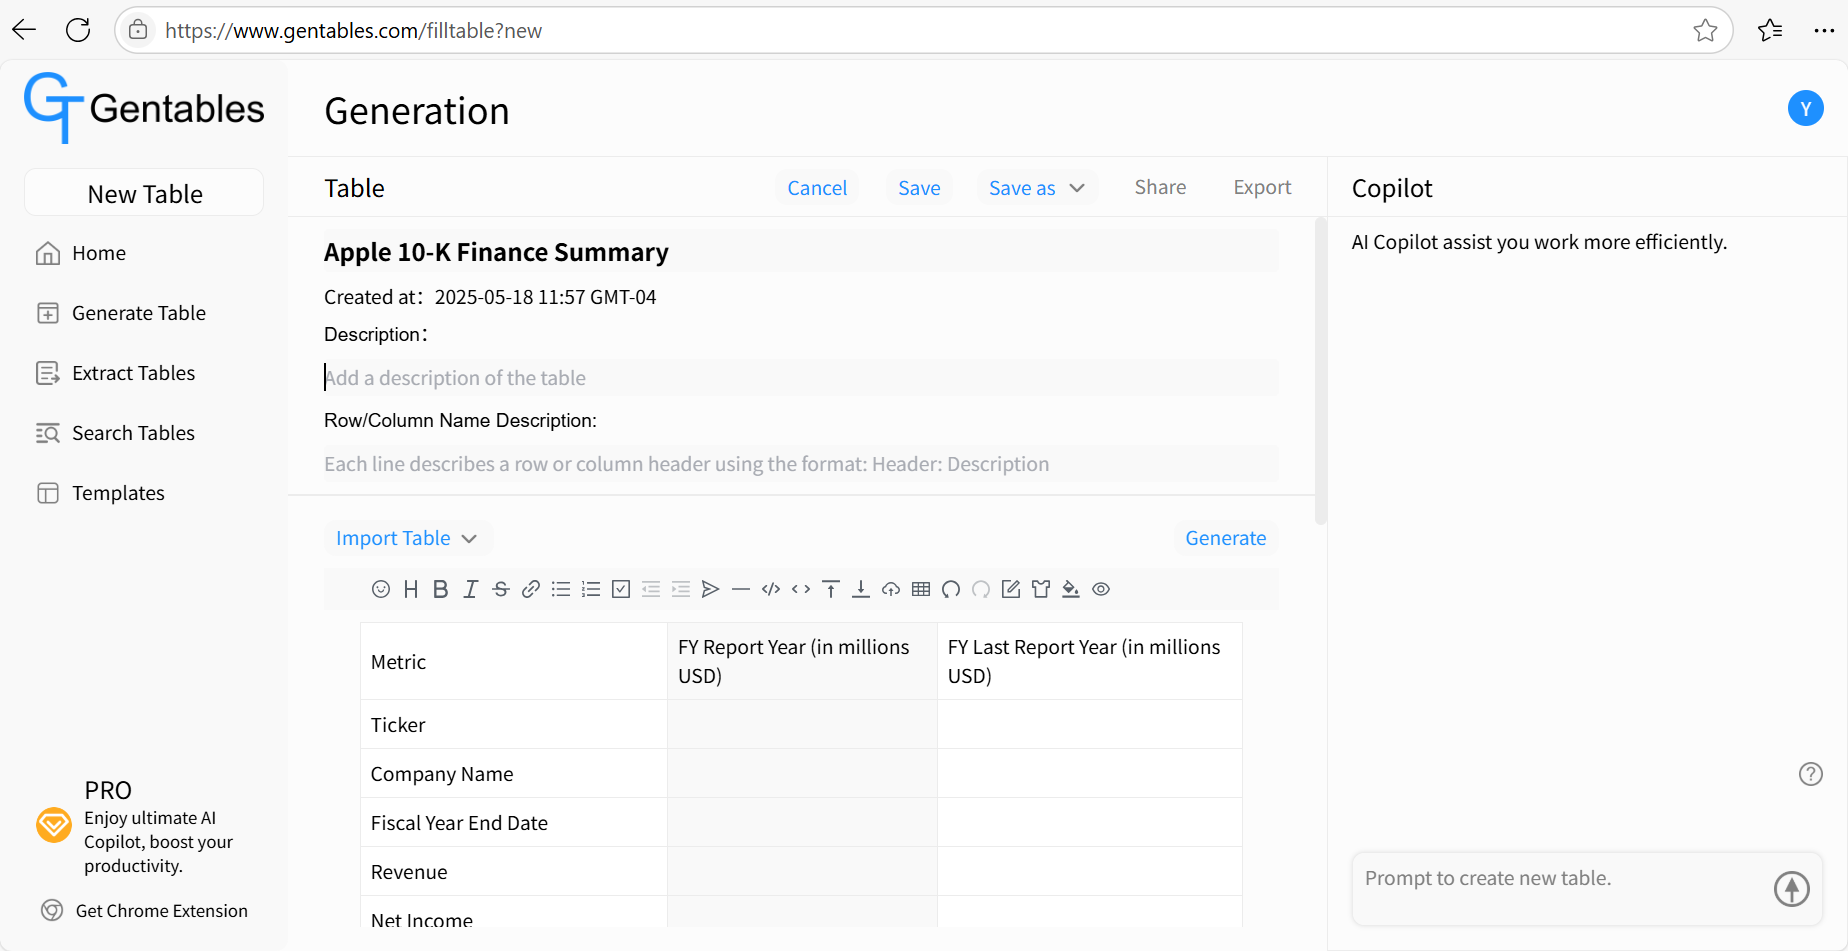The height and width of the screenshot is (951, 1848).
Task: Insert an emoji from the editor toolbar
Action: pyautogui.click(x=380, y=589)
